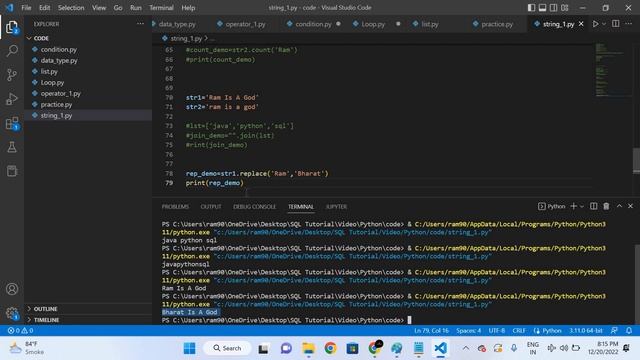Open the Accounts icon in activity bar
Screen dimensions: 640x360
(x=12, y=289)
